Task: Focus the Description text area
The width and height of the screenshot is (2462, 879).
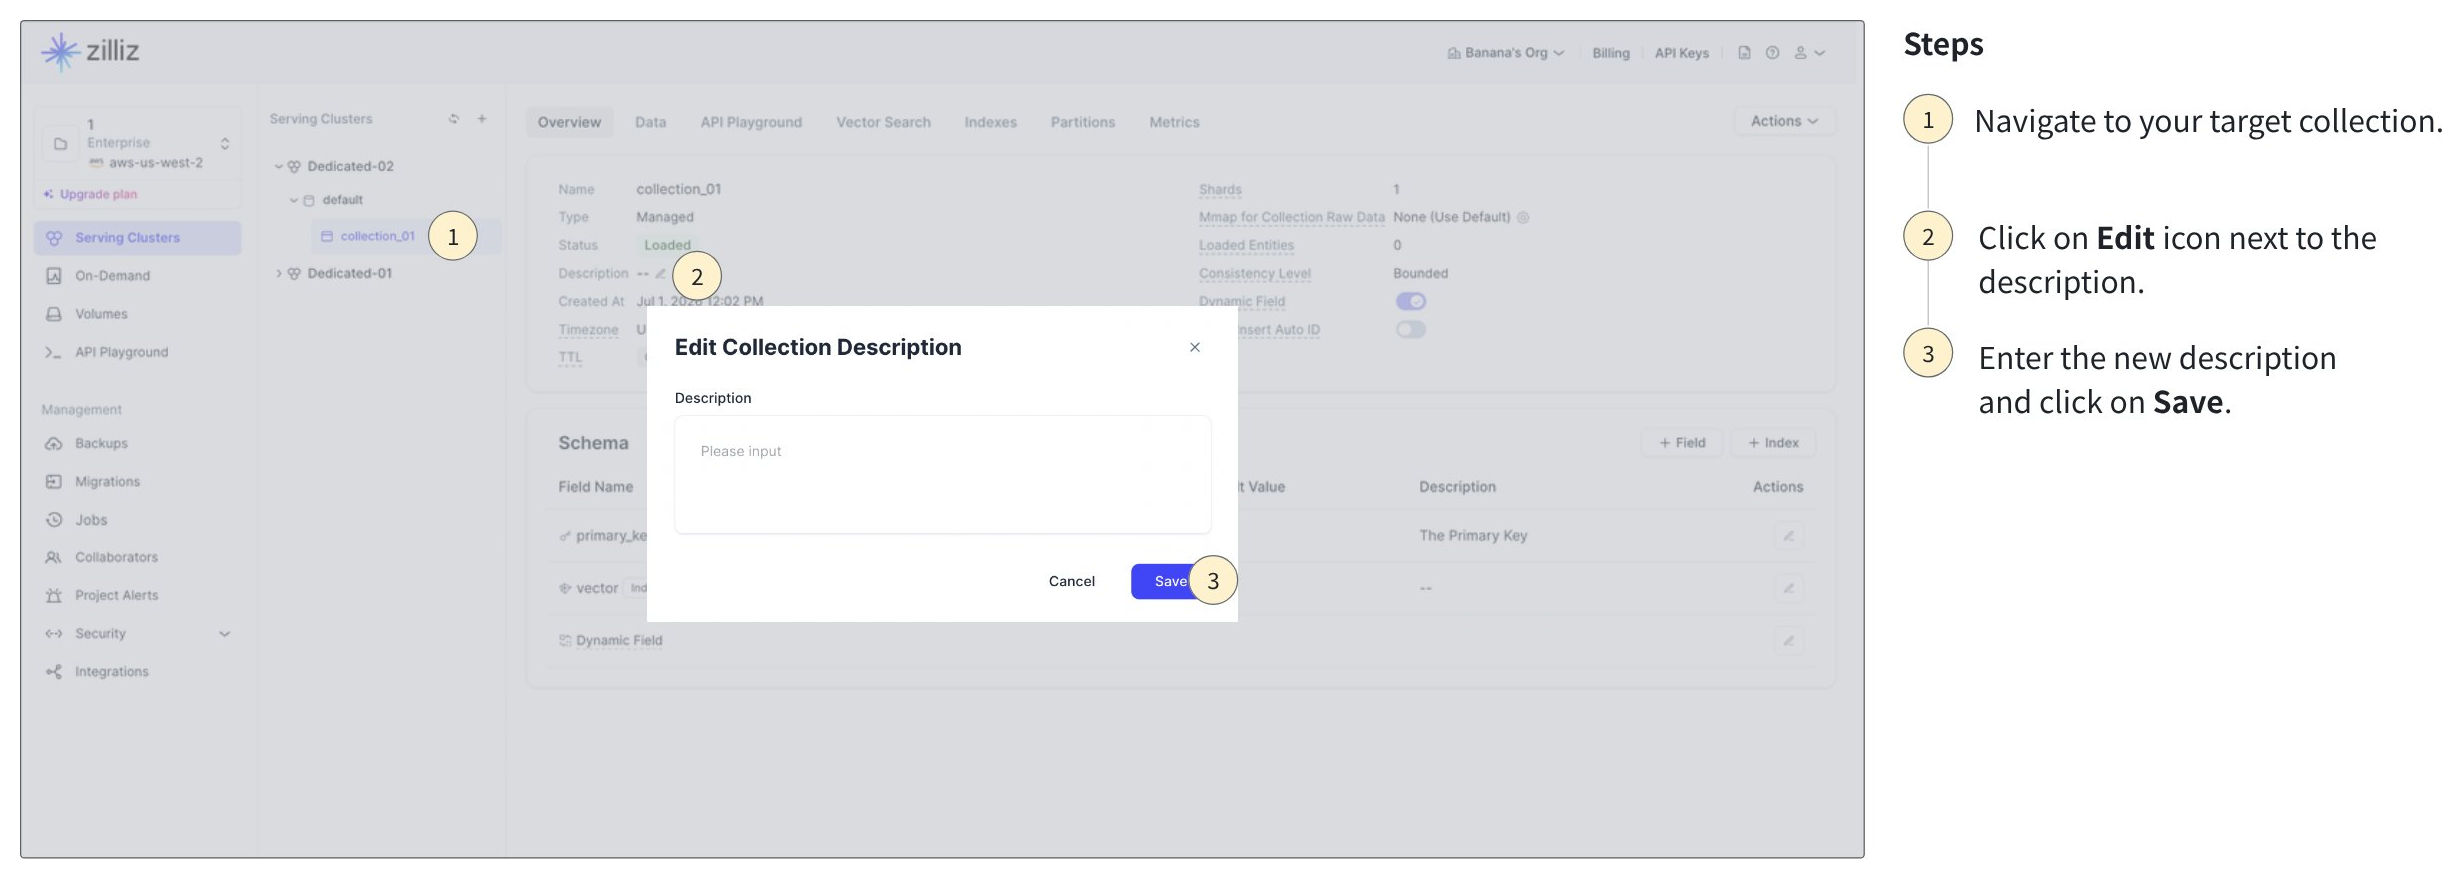Action: click(x=942, y=475)
